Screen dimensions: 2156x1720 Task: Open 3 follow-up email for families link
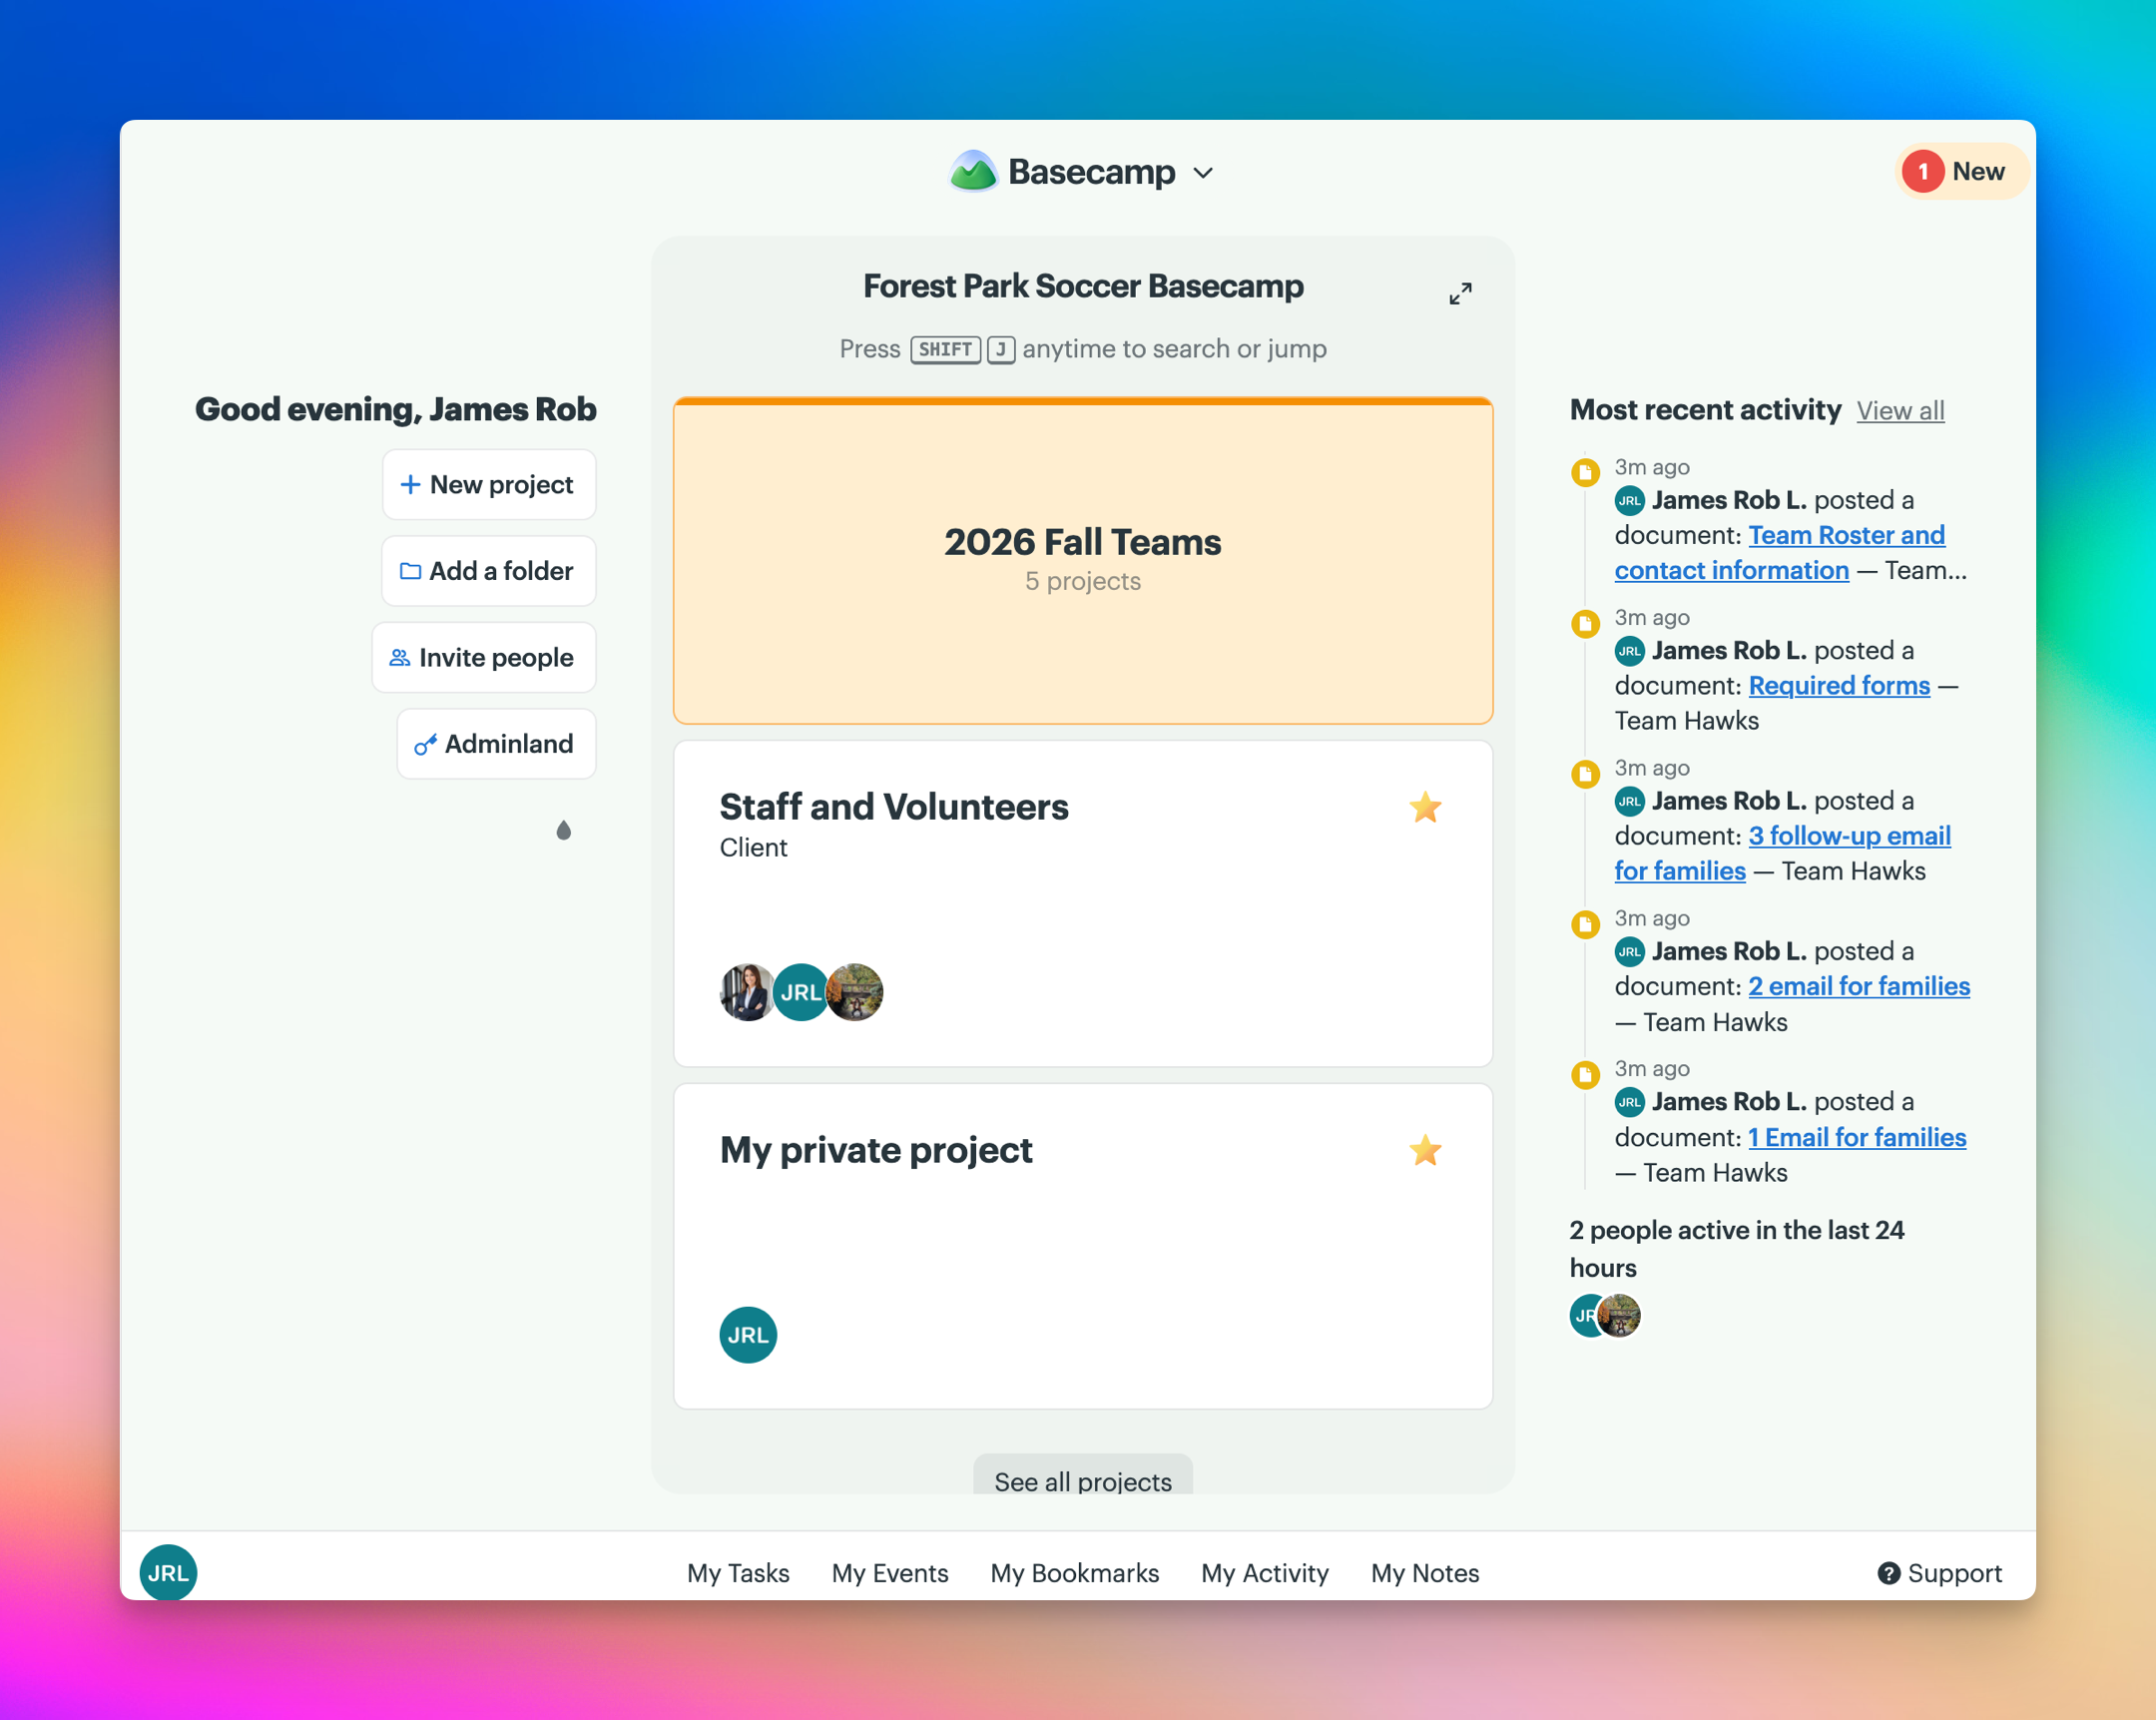1783,853
